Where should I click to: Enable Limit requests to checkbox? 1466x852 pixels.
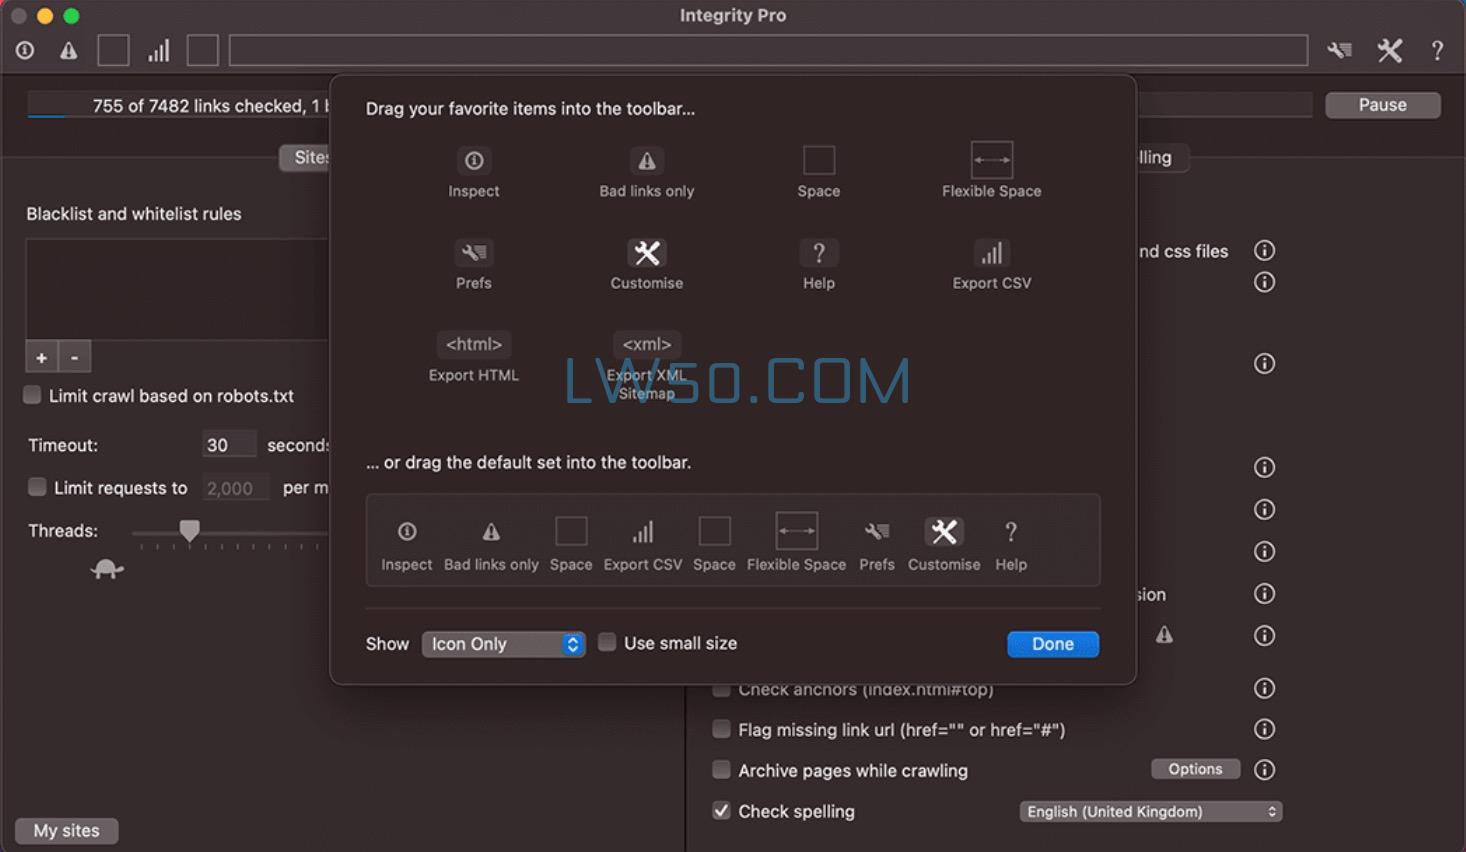pyautogui.click(x=37, y=487)
